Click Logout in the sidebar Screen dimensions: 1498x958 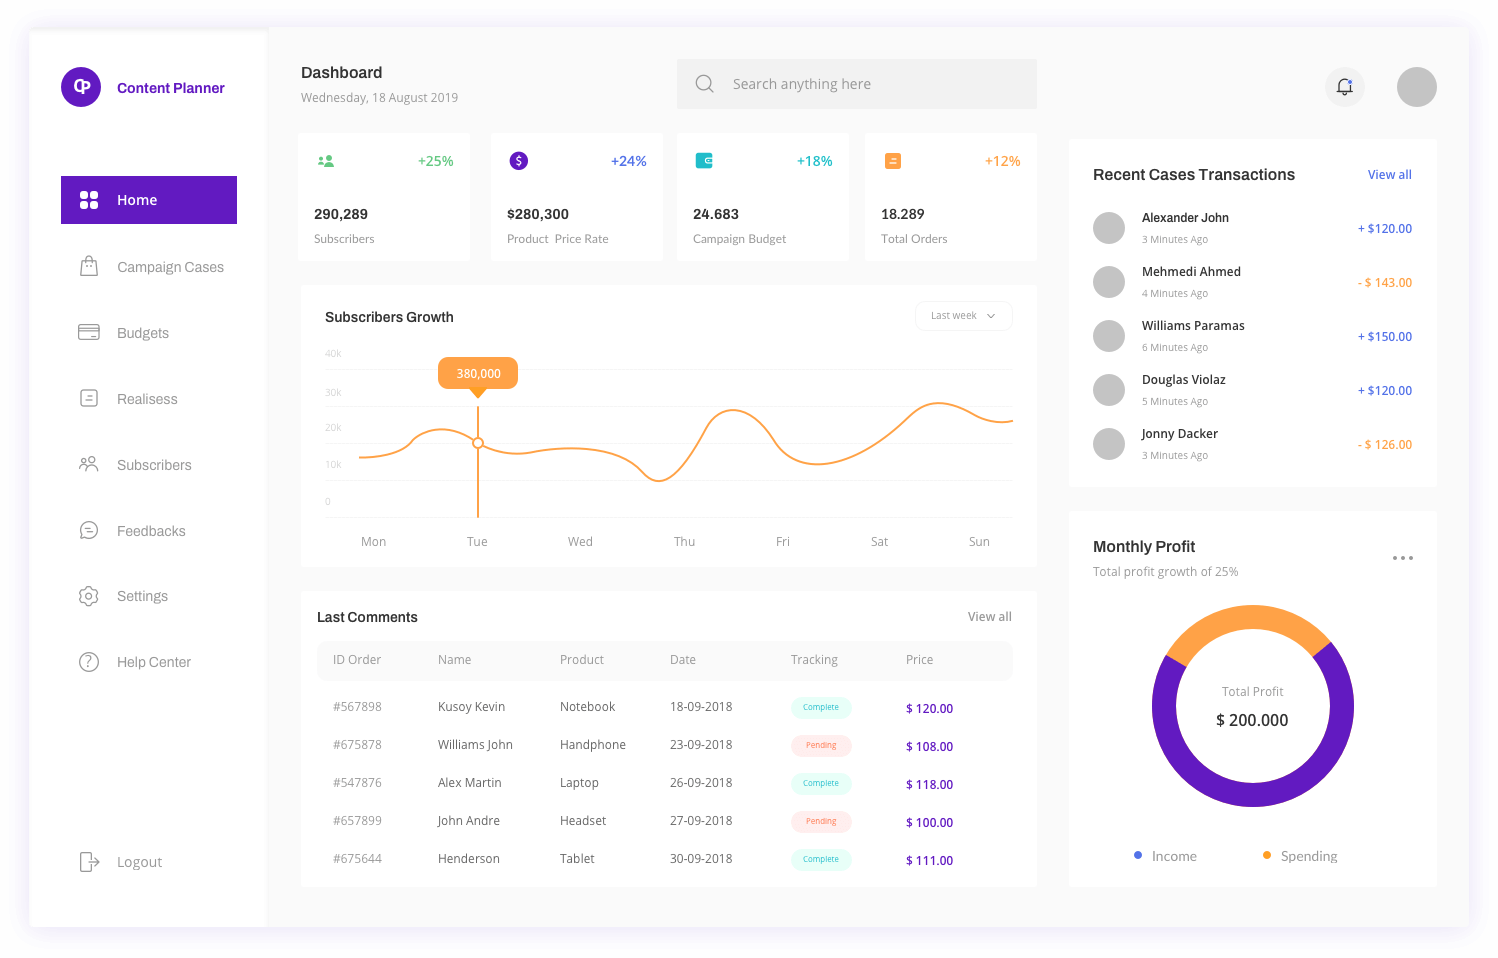(139, 862)
